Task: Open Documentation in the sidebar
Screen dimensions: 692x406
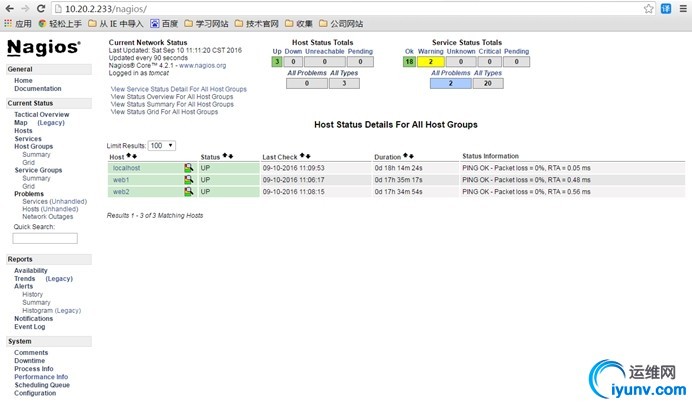Action: tap(38, 88)
